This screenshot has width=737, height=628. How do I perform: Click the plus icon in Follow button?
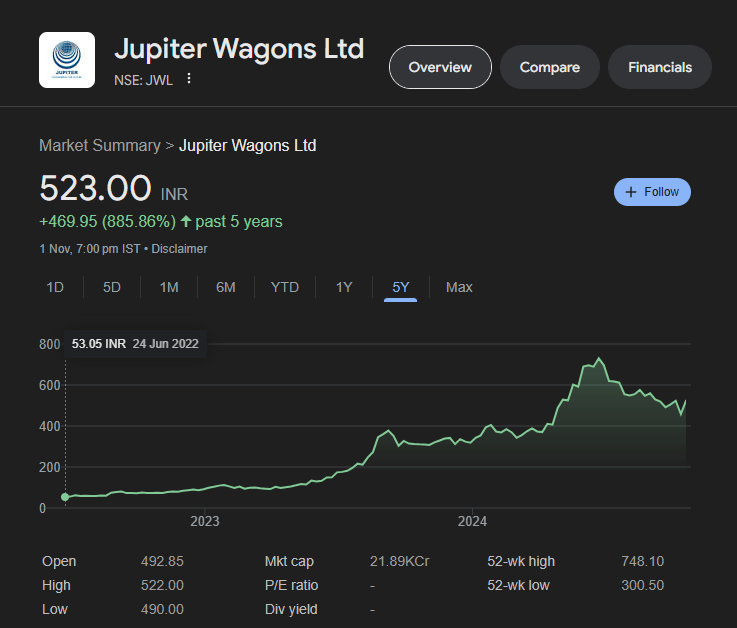pyautogui.click(x=631, y=192)
